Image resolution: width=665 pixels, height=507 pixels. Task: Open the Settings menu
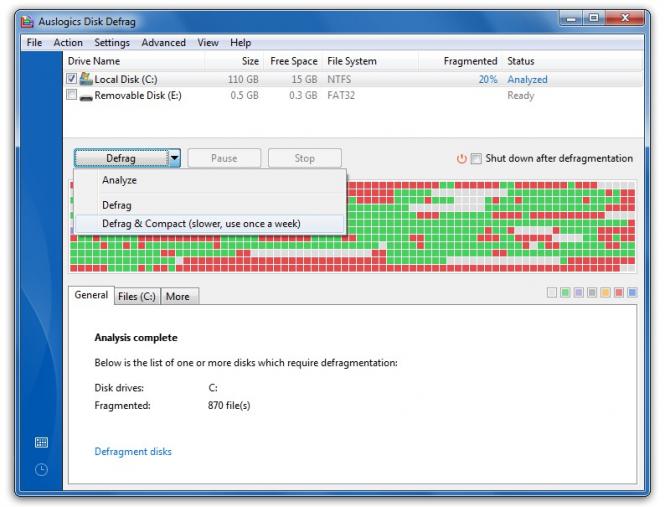[112, 43]
